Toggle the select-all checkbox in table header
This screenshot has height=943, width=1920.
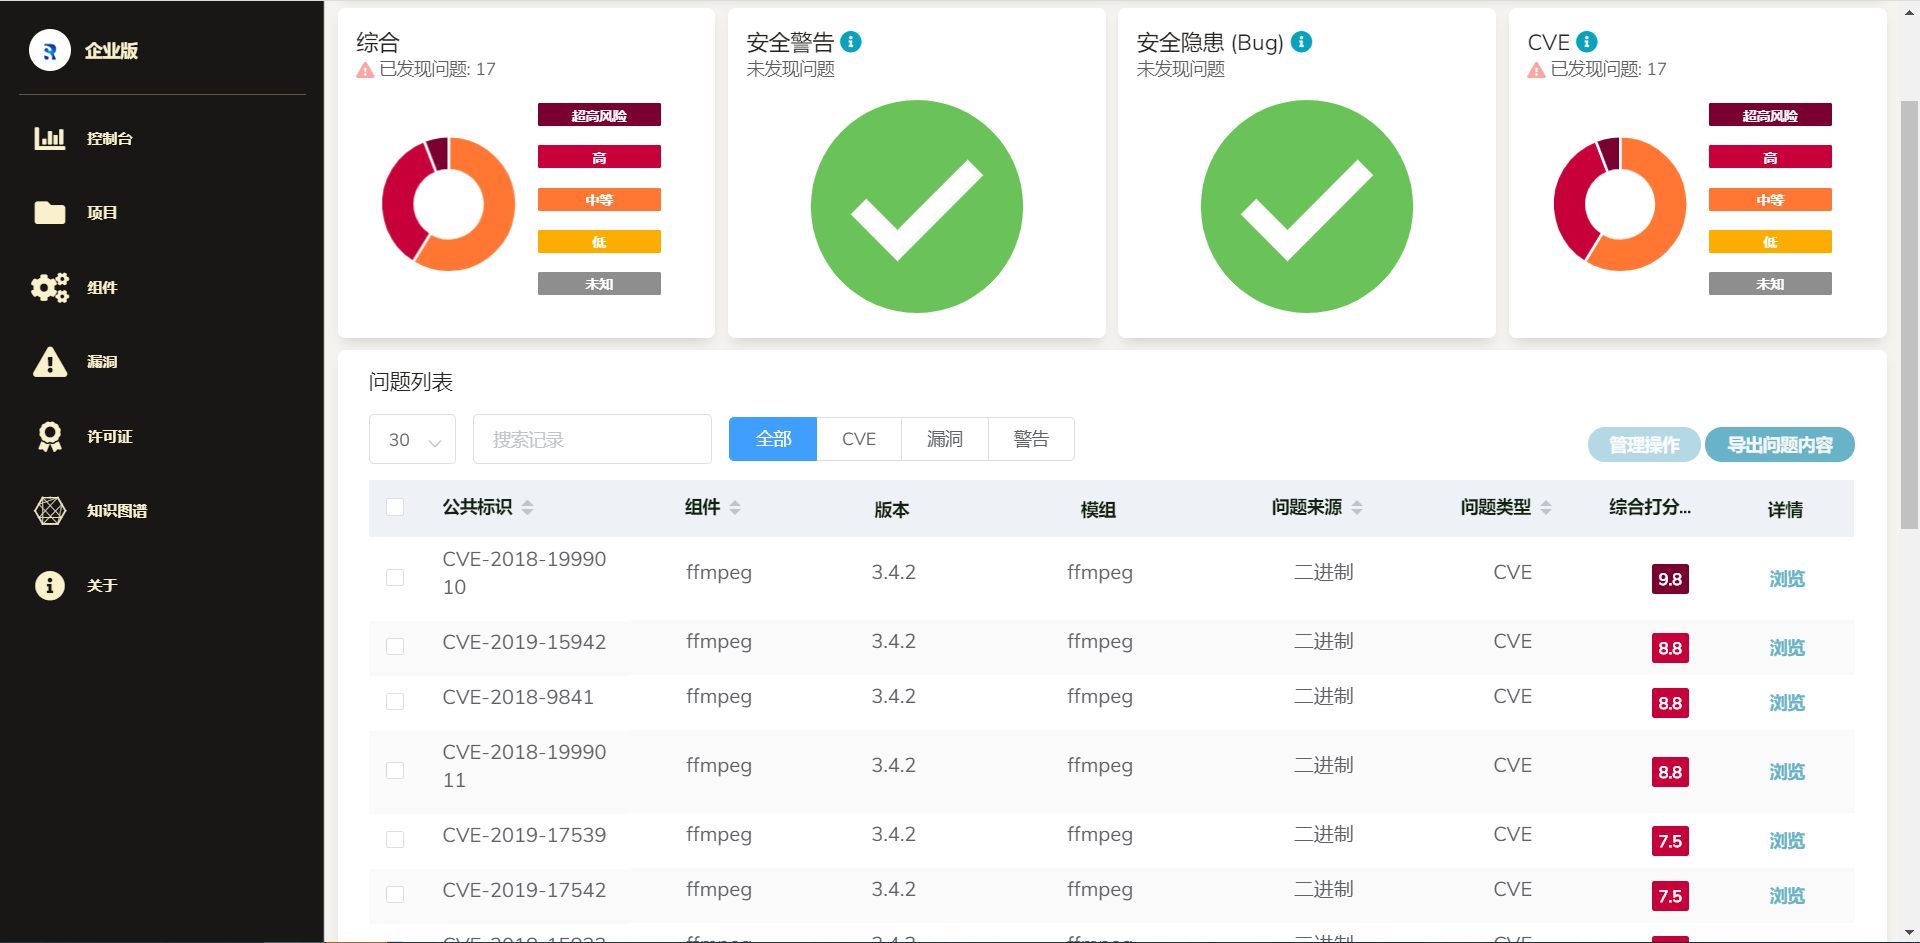coord(395,507)
